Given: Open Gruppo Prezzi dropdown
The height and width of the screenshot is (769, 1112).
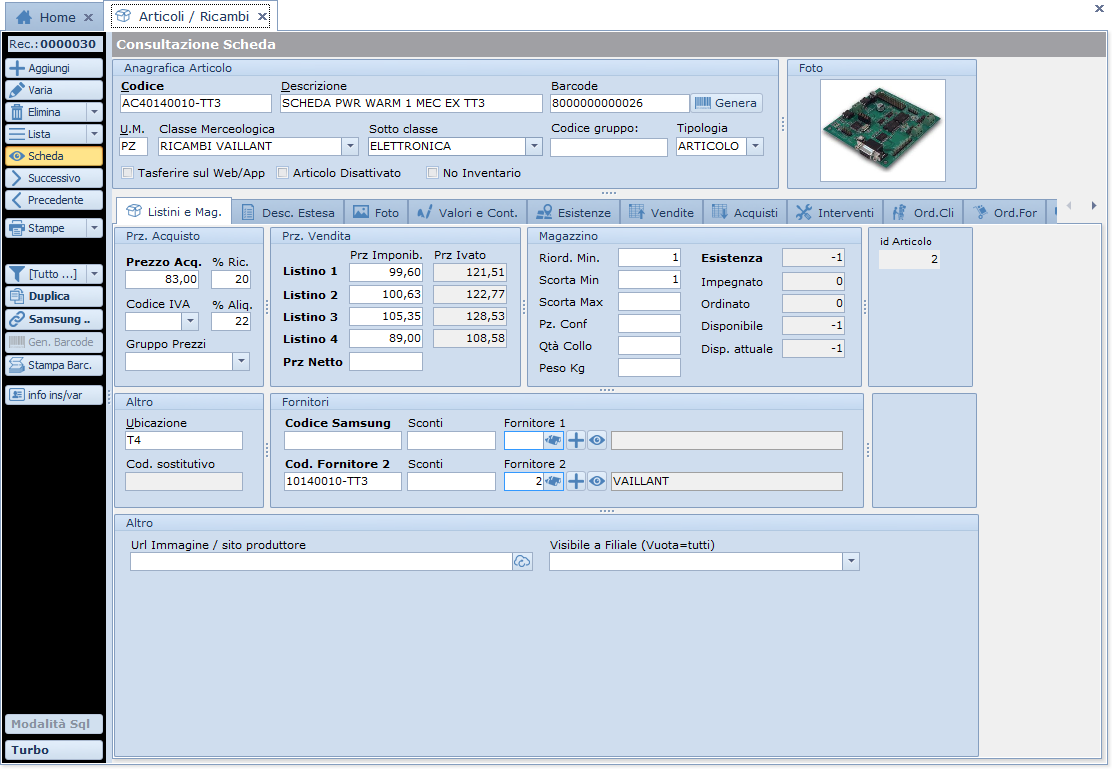Looking at the screenshot, I should click(x=241, y=362).
